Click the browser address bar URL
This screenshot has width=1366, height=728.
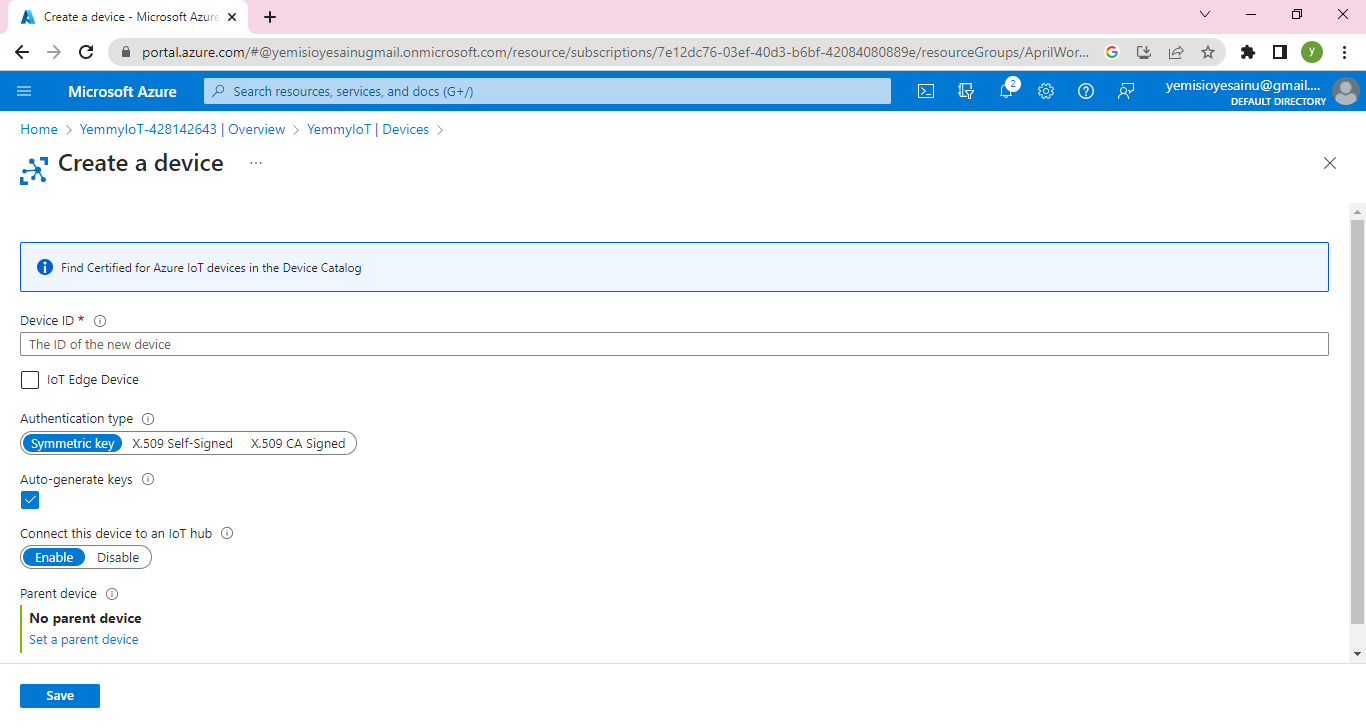(616, 52)
